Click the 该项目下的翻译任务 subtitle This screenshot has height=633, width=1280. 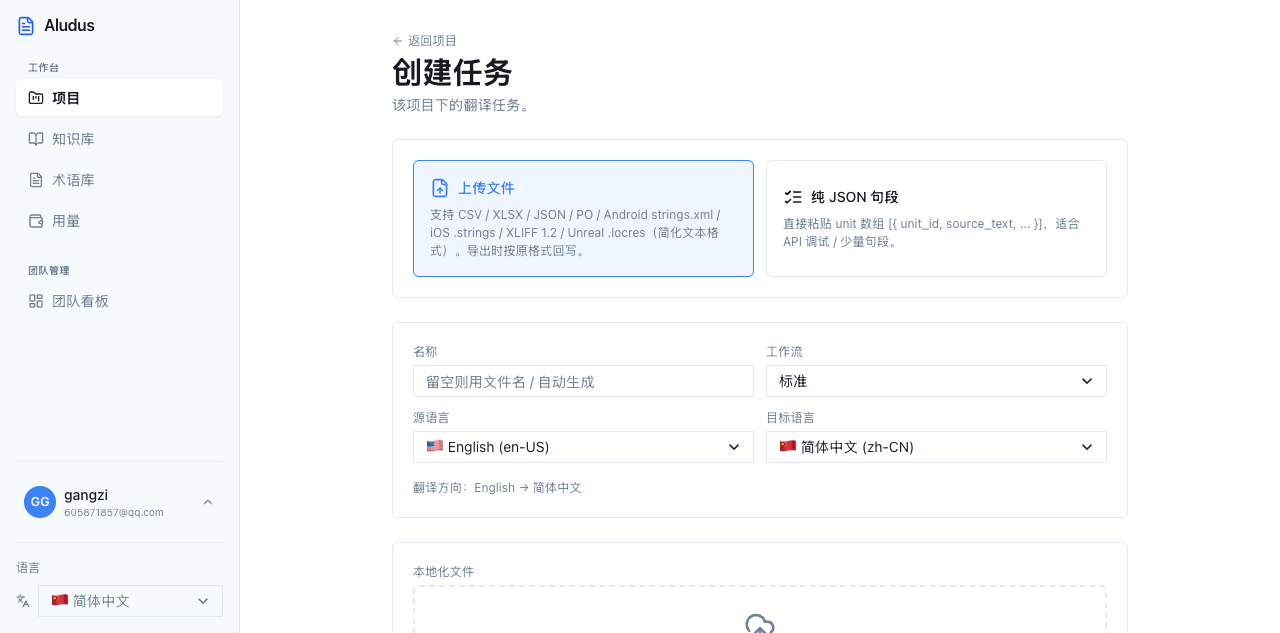[461, 105]
